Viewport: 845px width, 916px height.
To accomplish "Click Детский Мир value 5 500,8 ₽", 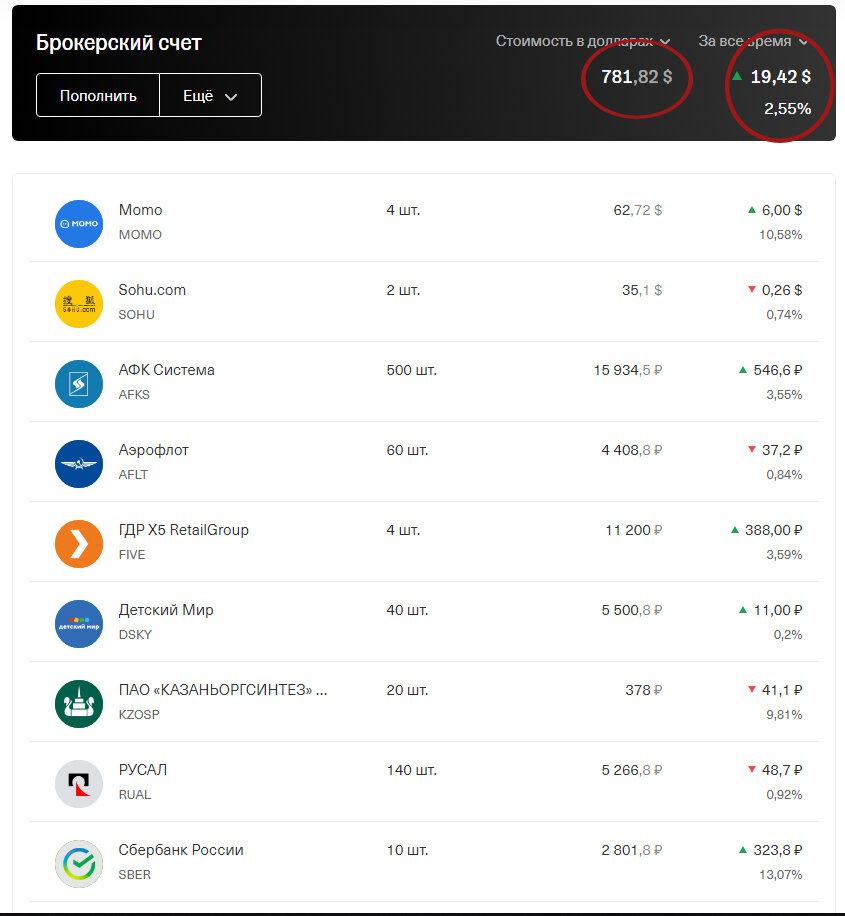I will pos(632,610).
